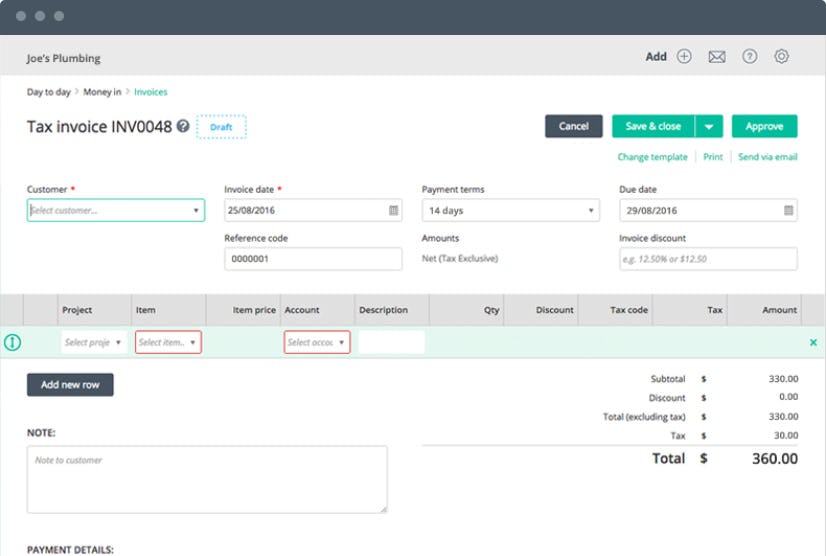Click the Add plus circle icon
The height and width of the screenshot is (556, 826).
[x=684, y=56]
